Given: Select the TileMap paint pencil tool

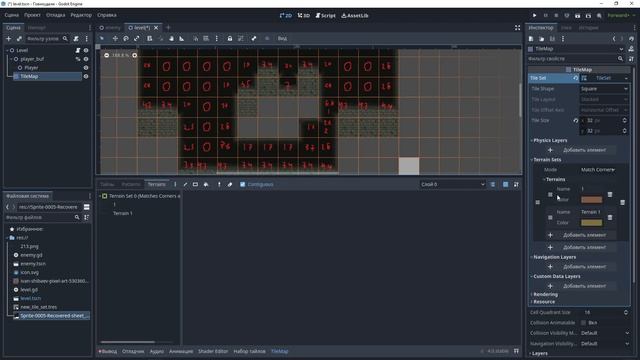Looking at the screenshot, I should click(185, 184).
